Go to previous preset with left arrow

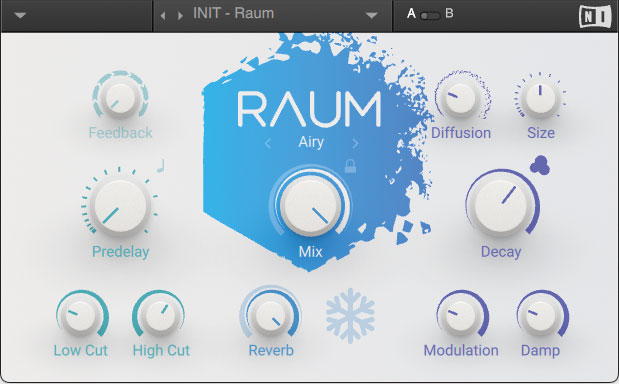(x=163, y=16)
